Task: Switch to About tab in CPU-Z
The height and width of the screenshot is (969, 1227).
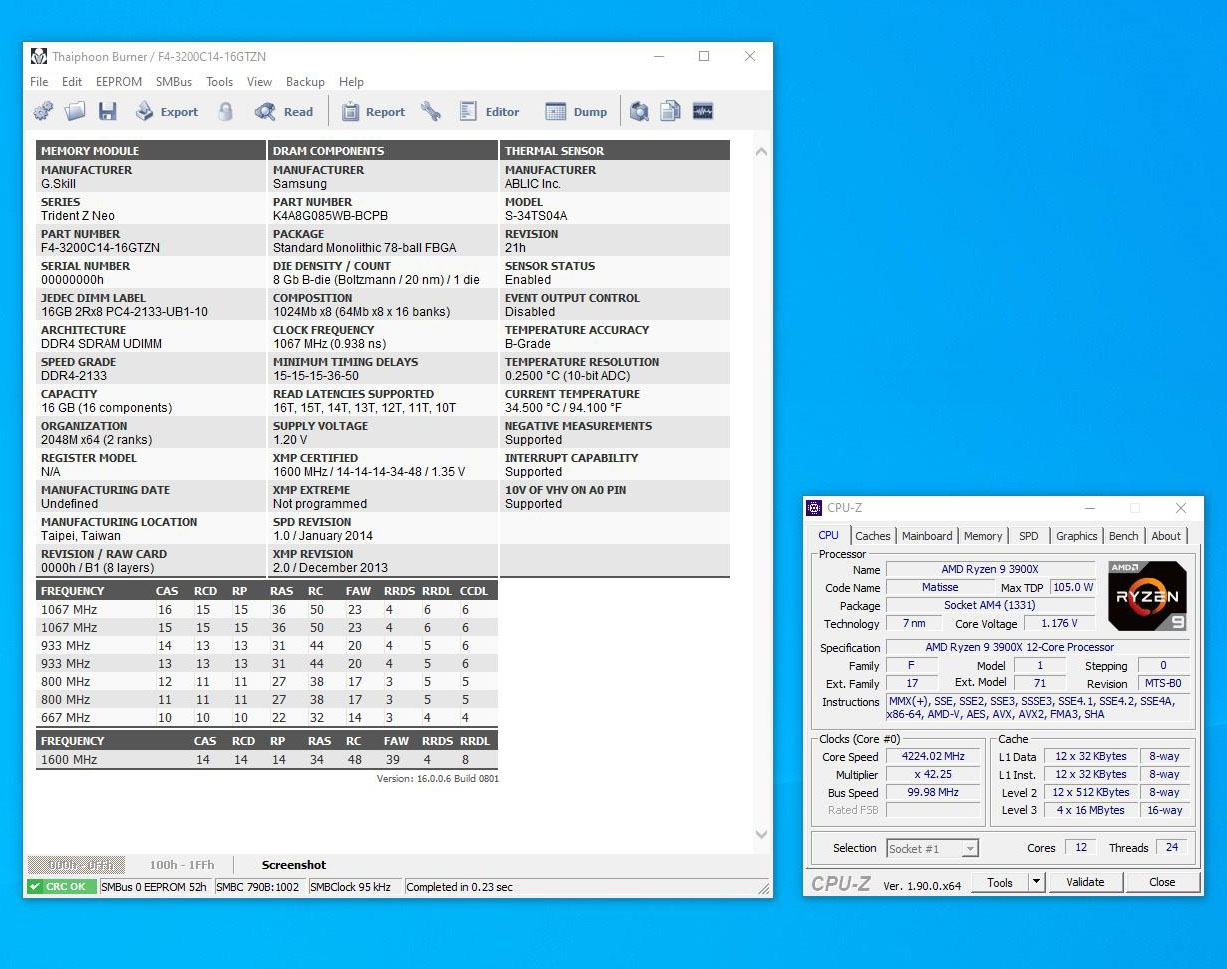Action: tap(1165, 536)
